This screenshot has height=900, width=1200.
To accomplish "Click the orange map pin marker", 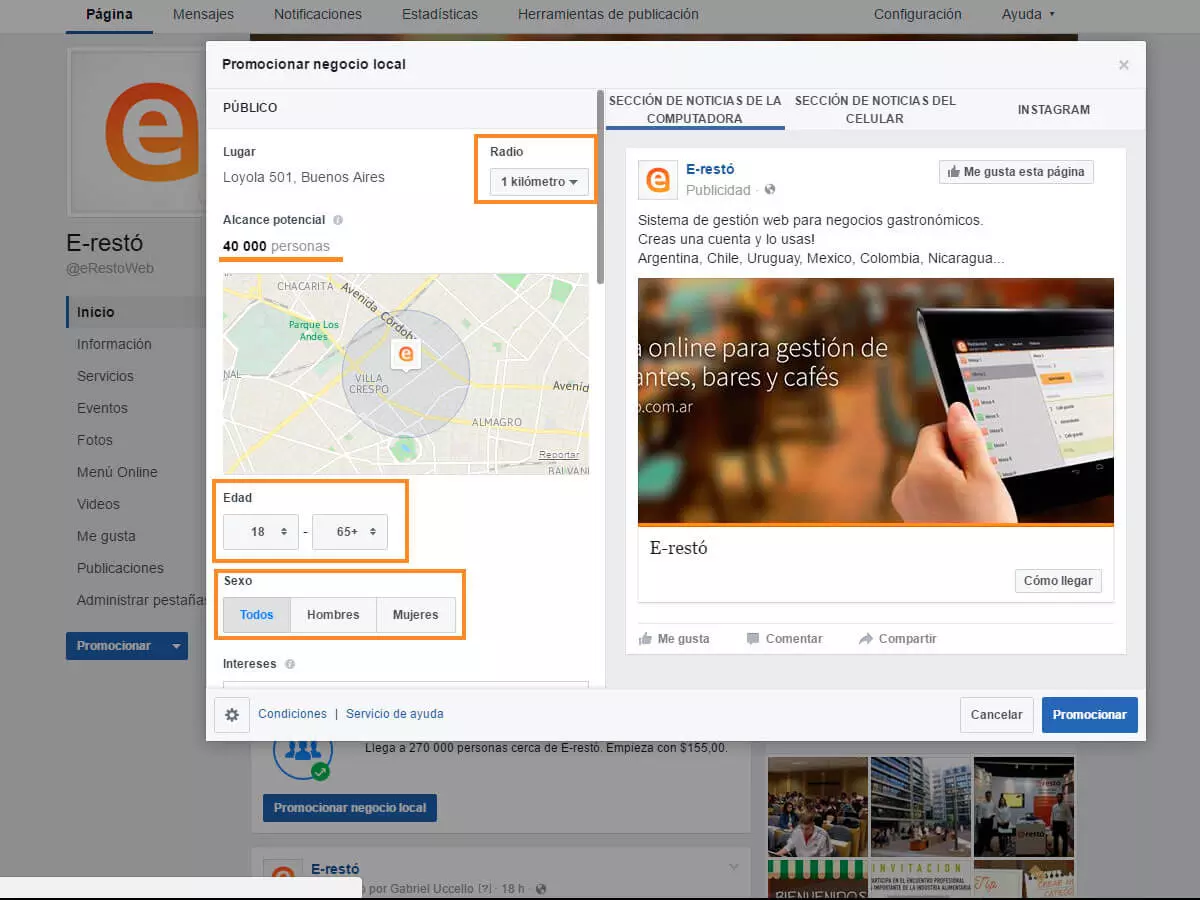I will point(406,355).
